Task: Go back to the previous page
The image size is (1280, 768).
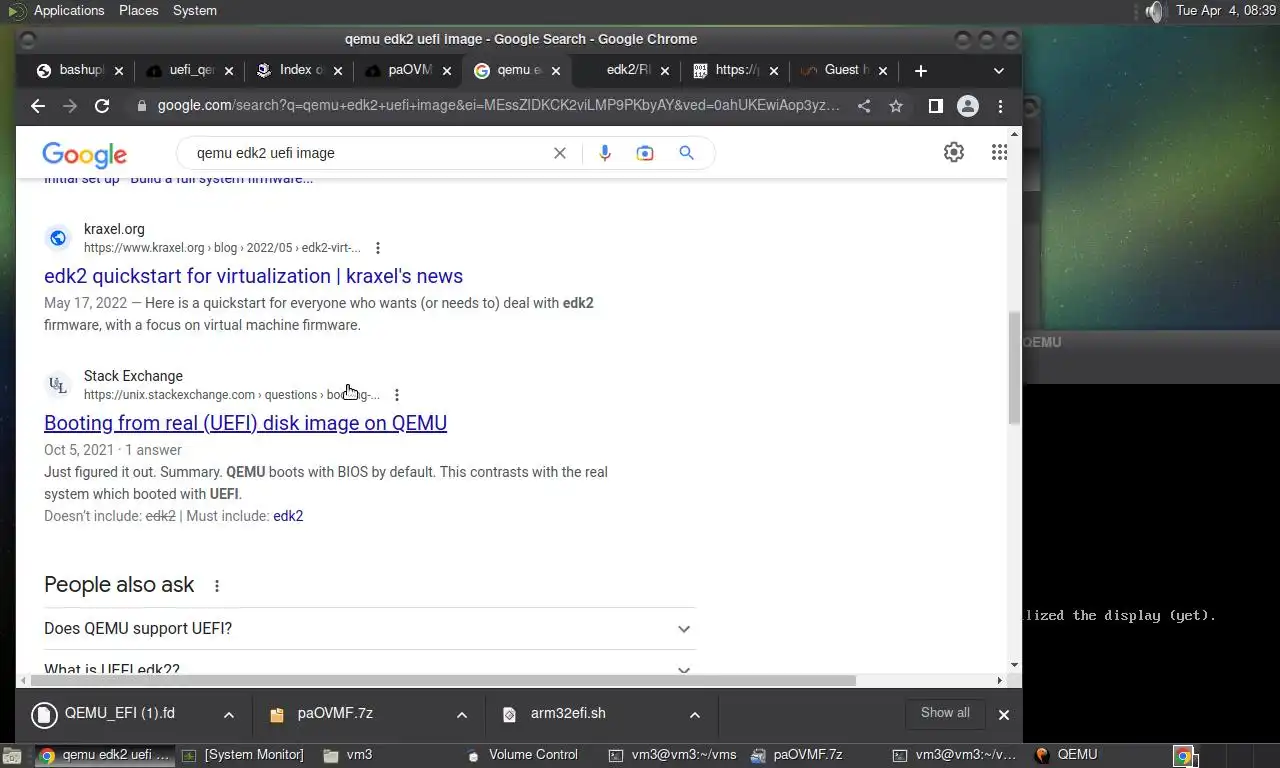Action: 38,106
